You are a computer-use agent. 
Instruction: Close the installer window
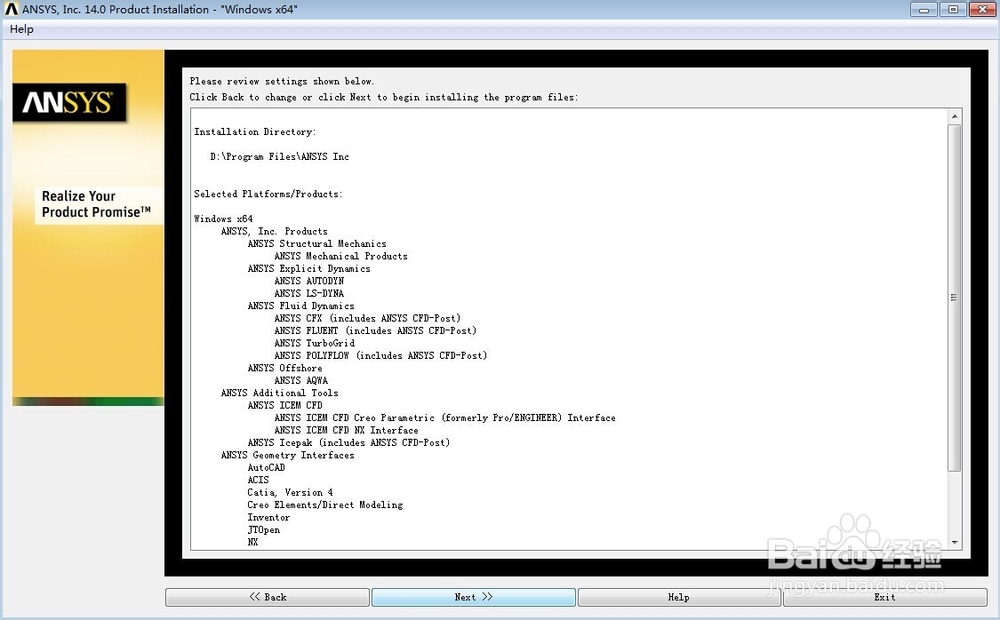point(982,9)
